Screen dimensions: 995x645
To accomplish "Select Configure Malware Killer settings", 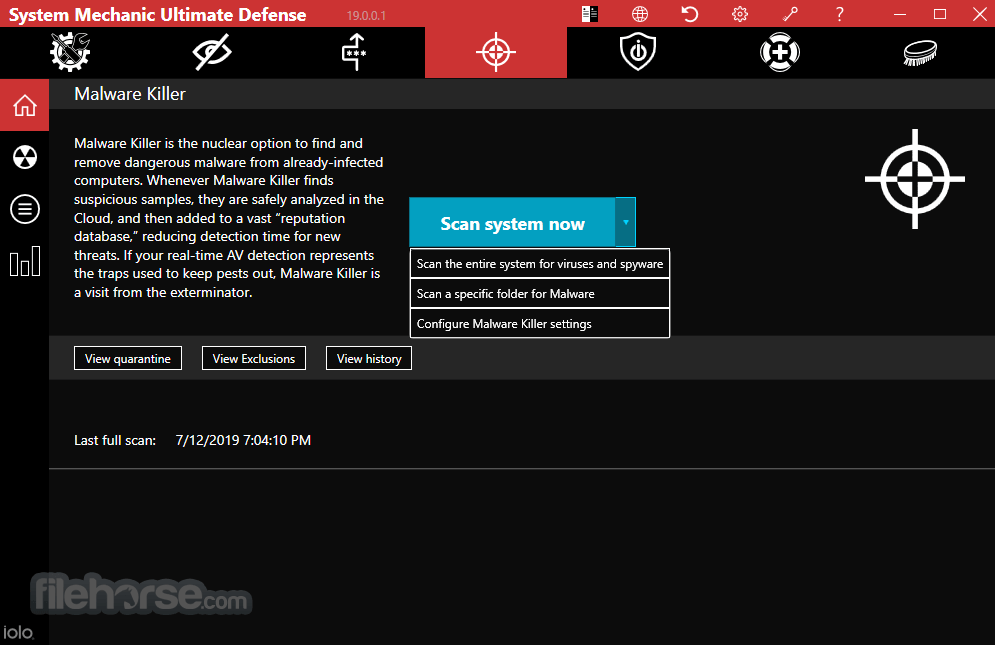I will (540, 323).
